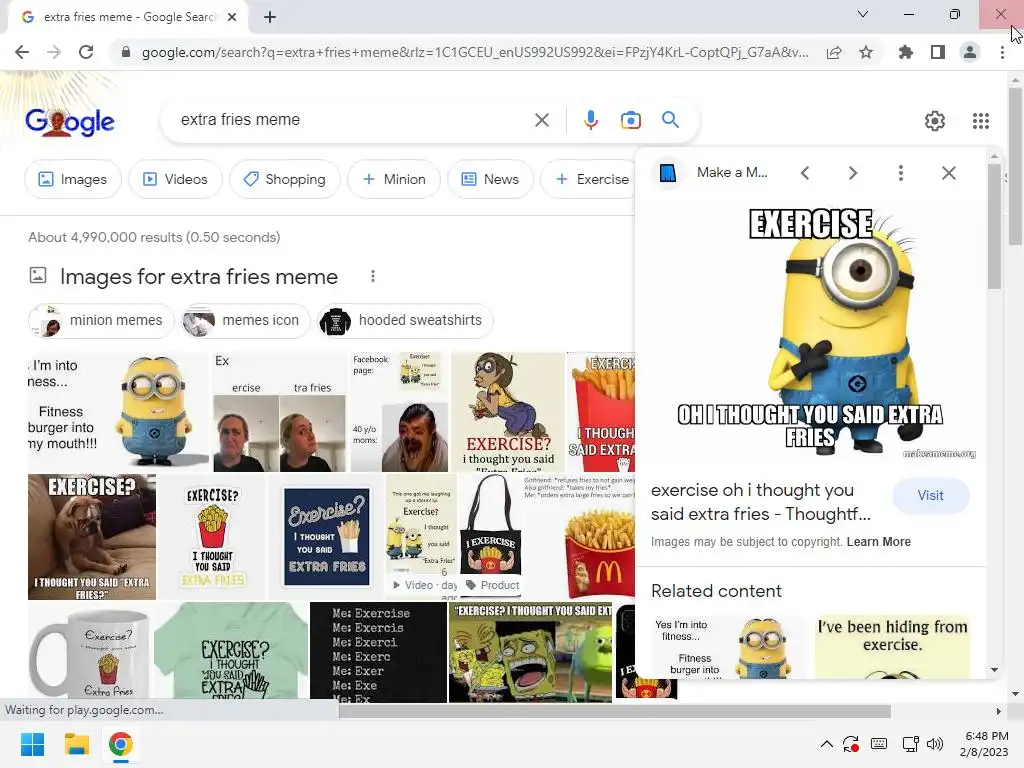The width and height of the screenshot is (1024, 768).
Task: Go to Google home via the logo
Action: (70, 121)
